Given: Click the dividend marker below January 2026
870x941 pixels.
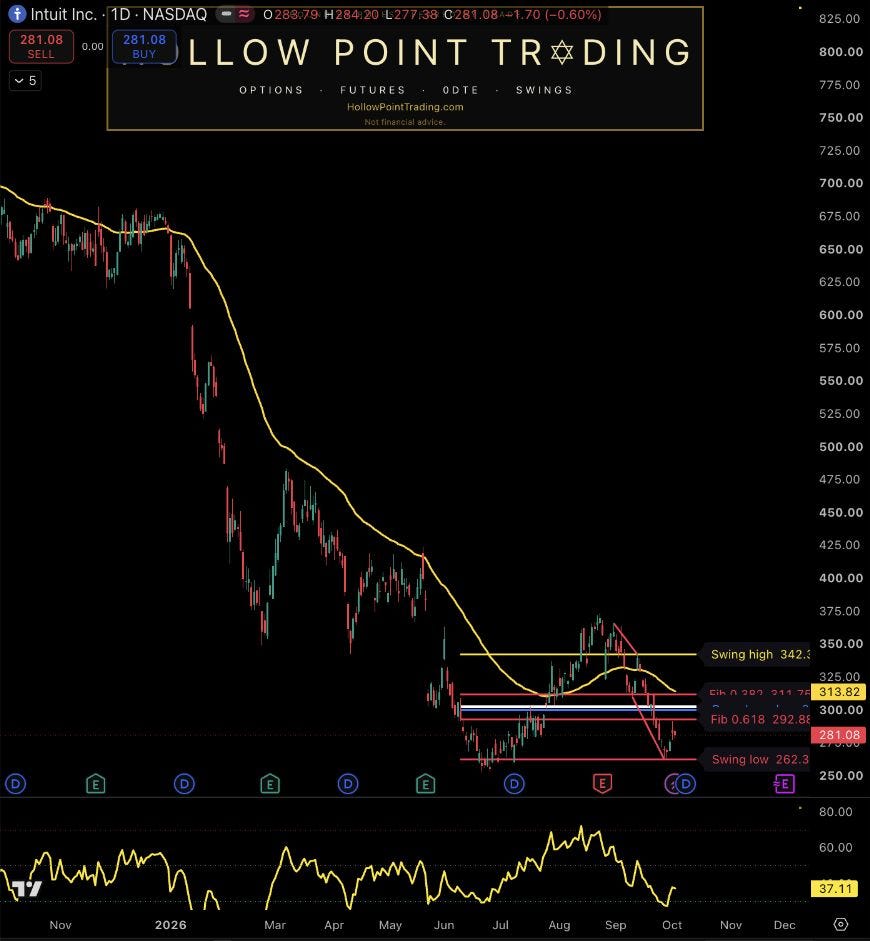Looking at the screenshot, I should [184, 783].
